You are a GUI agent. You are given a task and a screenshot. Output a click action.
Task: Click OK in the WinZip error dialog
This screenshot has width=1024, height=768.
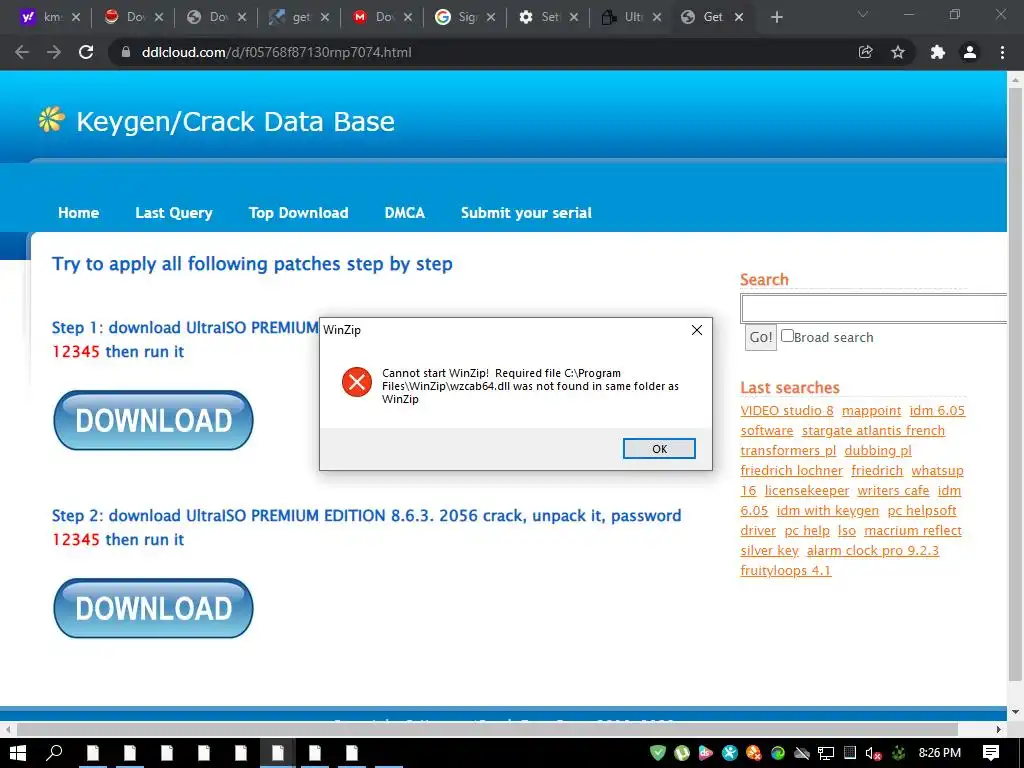(659, 449)
